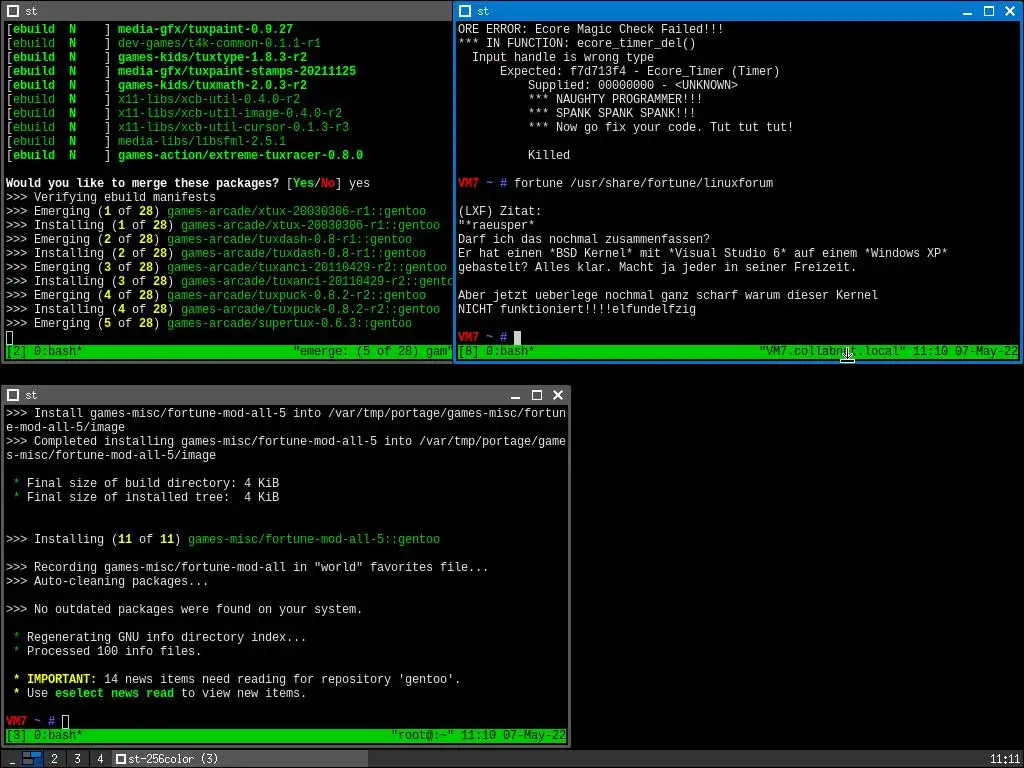Click 'media-libs/libsfml-2.5.1' package line
Image resolution: width=1024 pixels, height=768 pixels.
pyautogui.click(x=202, y=141)
